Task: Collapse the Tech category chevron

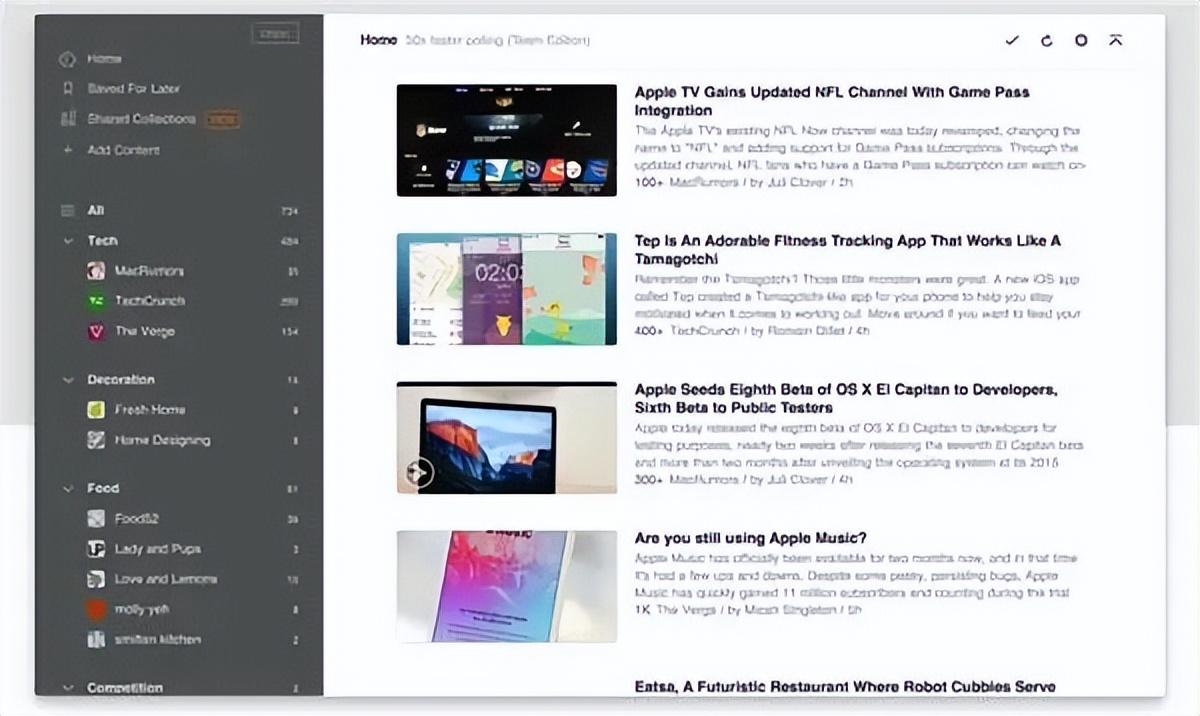Action: 68,241
